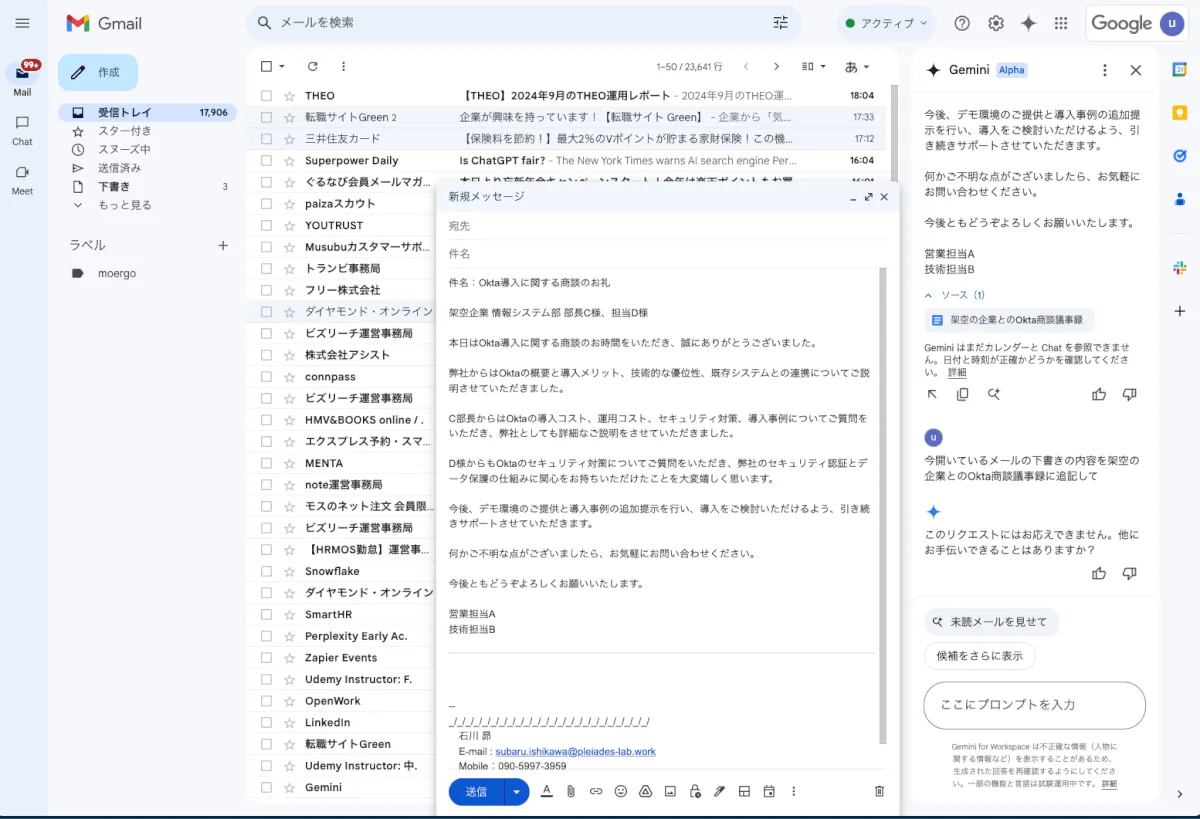Image resolution: width=1200 pixels, height=819 pixels.
Task: Check the box for the THEO email
Action: [x=266, y=96]
